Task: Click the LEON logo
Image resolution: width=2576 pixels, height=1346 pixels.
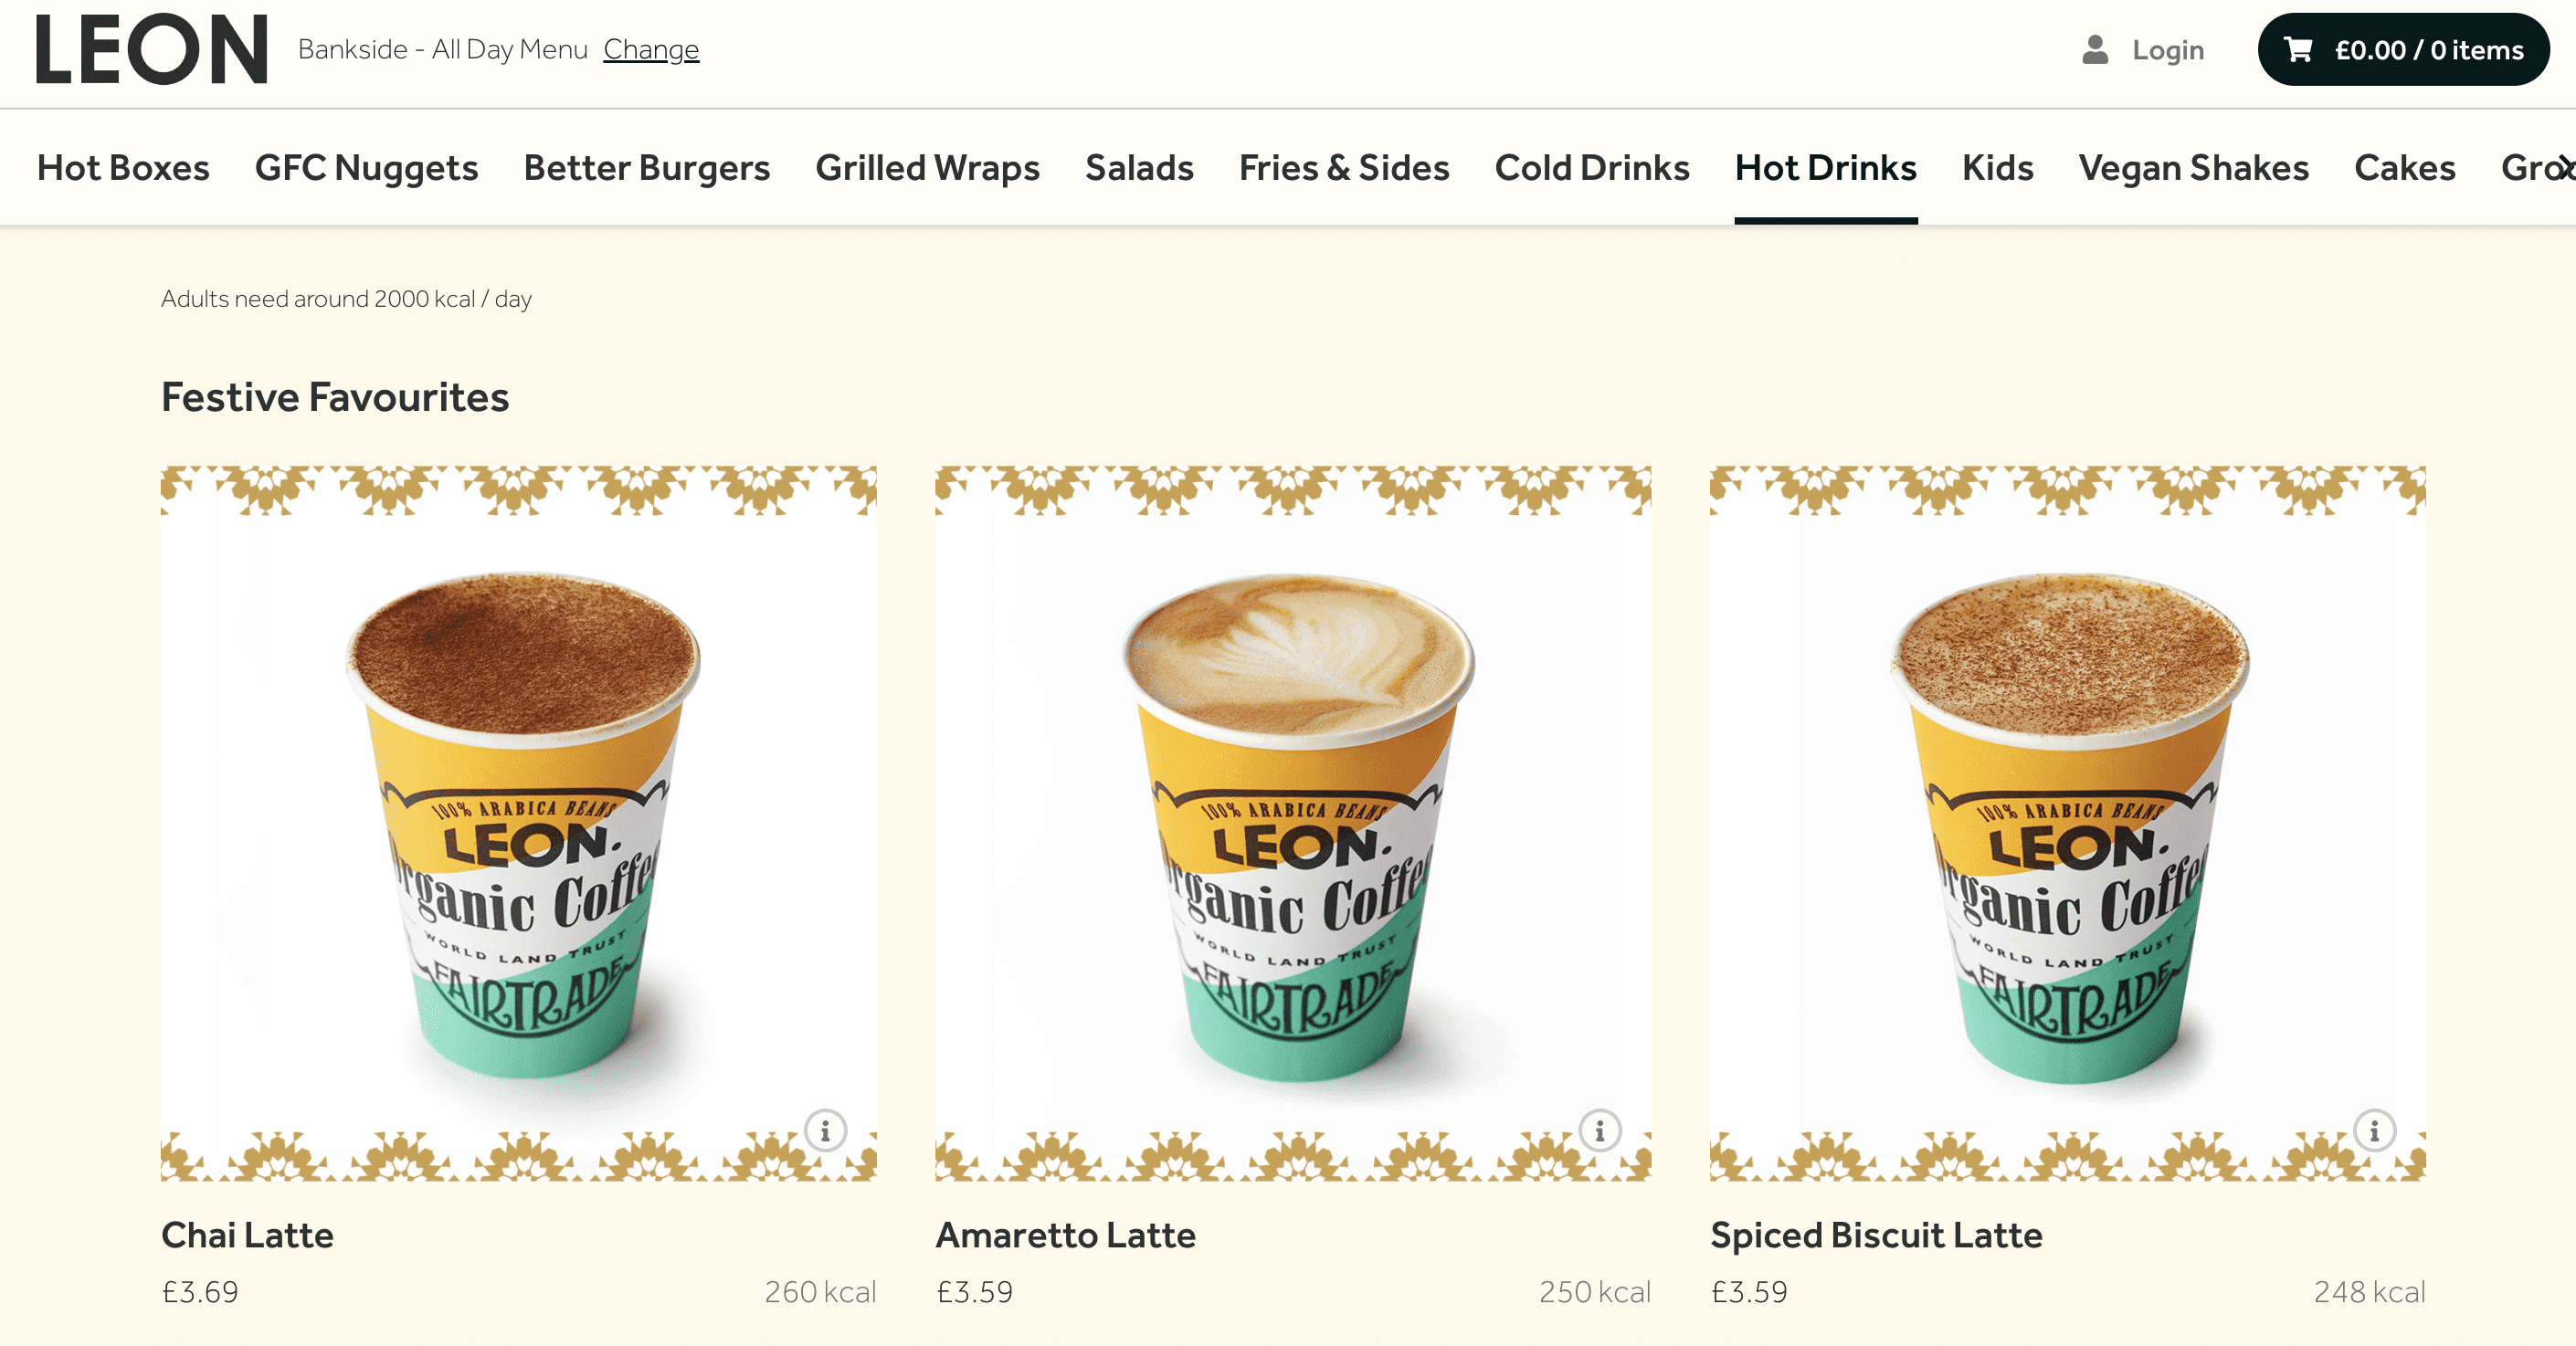Action: [x=152, y=49]
